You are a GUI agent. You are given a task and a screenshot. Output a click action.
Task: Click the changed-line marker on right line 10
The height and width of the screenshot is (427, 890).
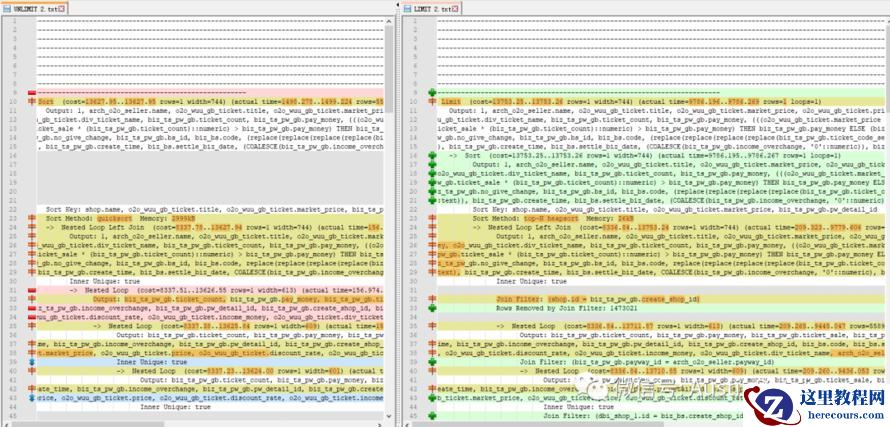[x=431, y=101]
